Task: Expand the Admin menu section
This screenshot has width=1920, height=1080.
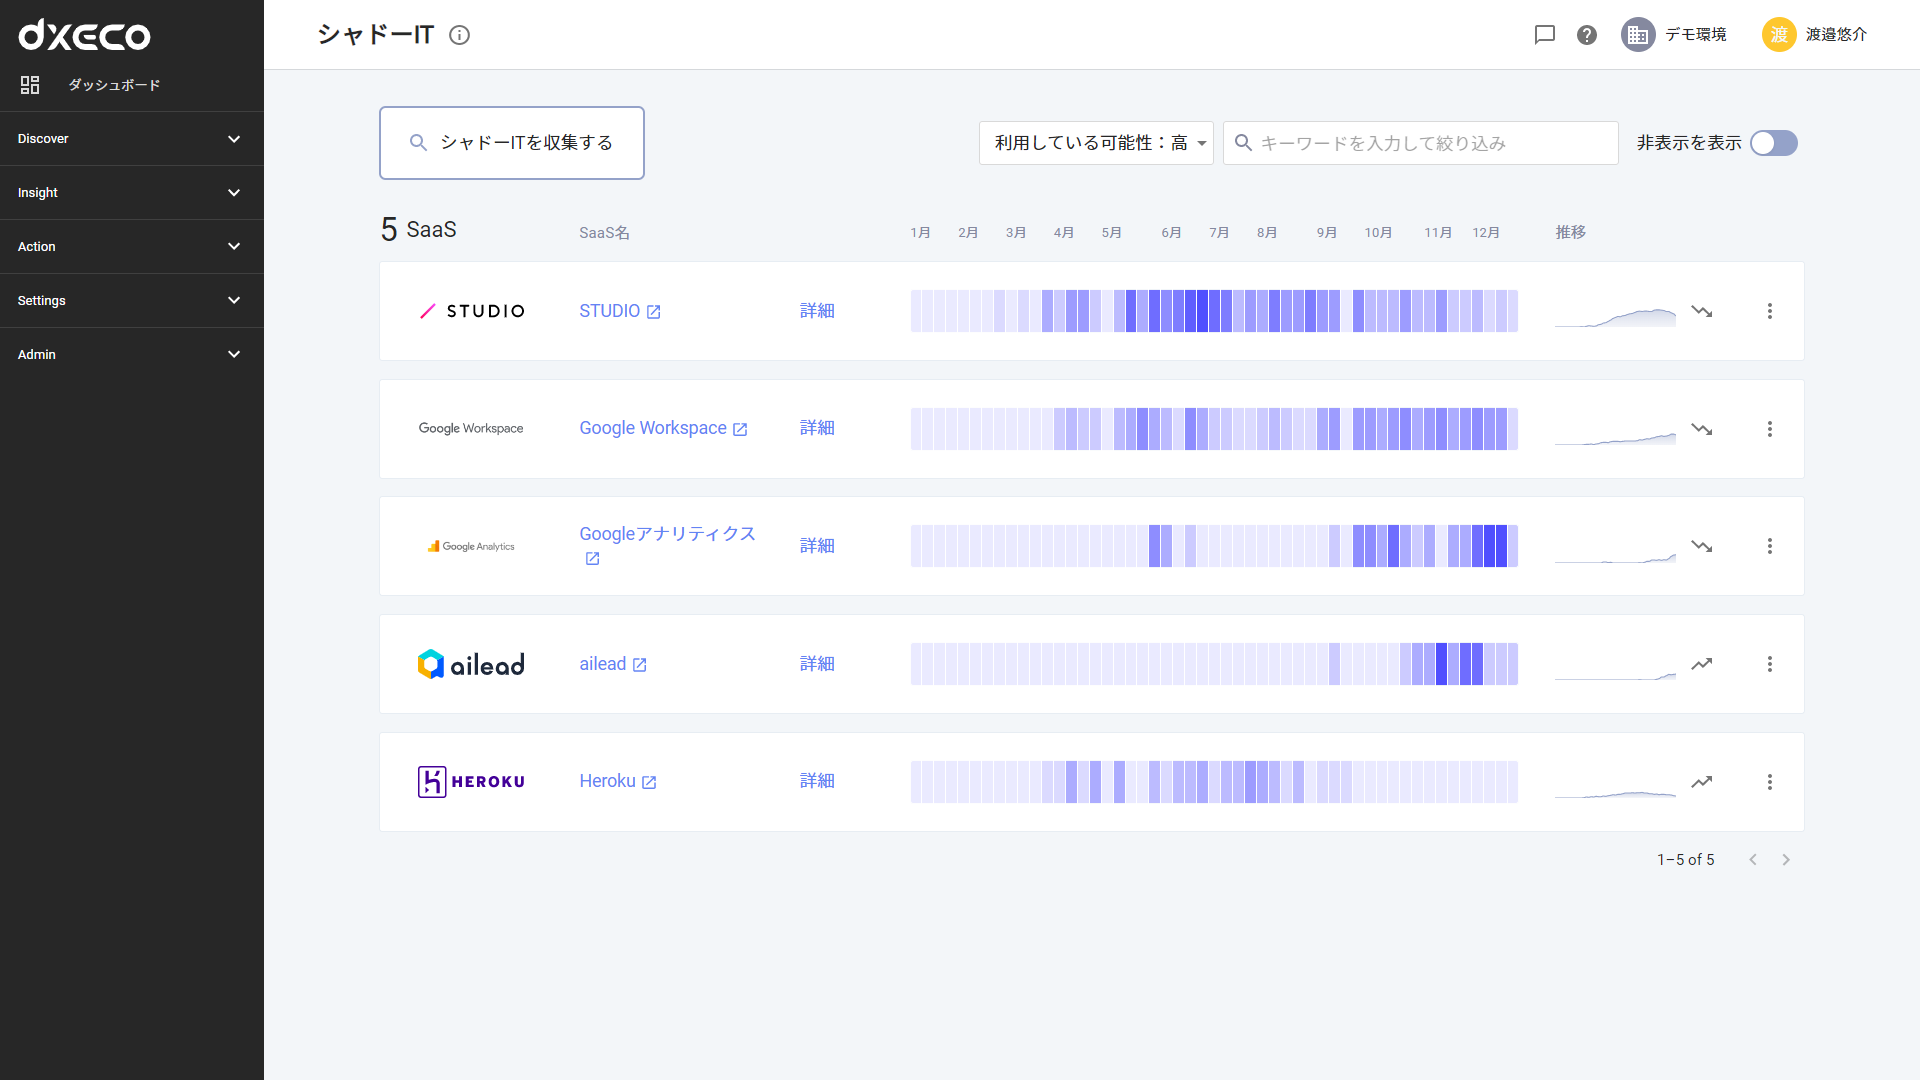Action: point(132,355)
